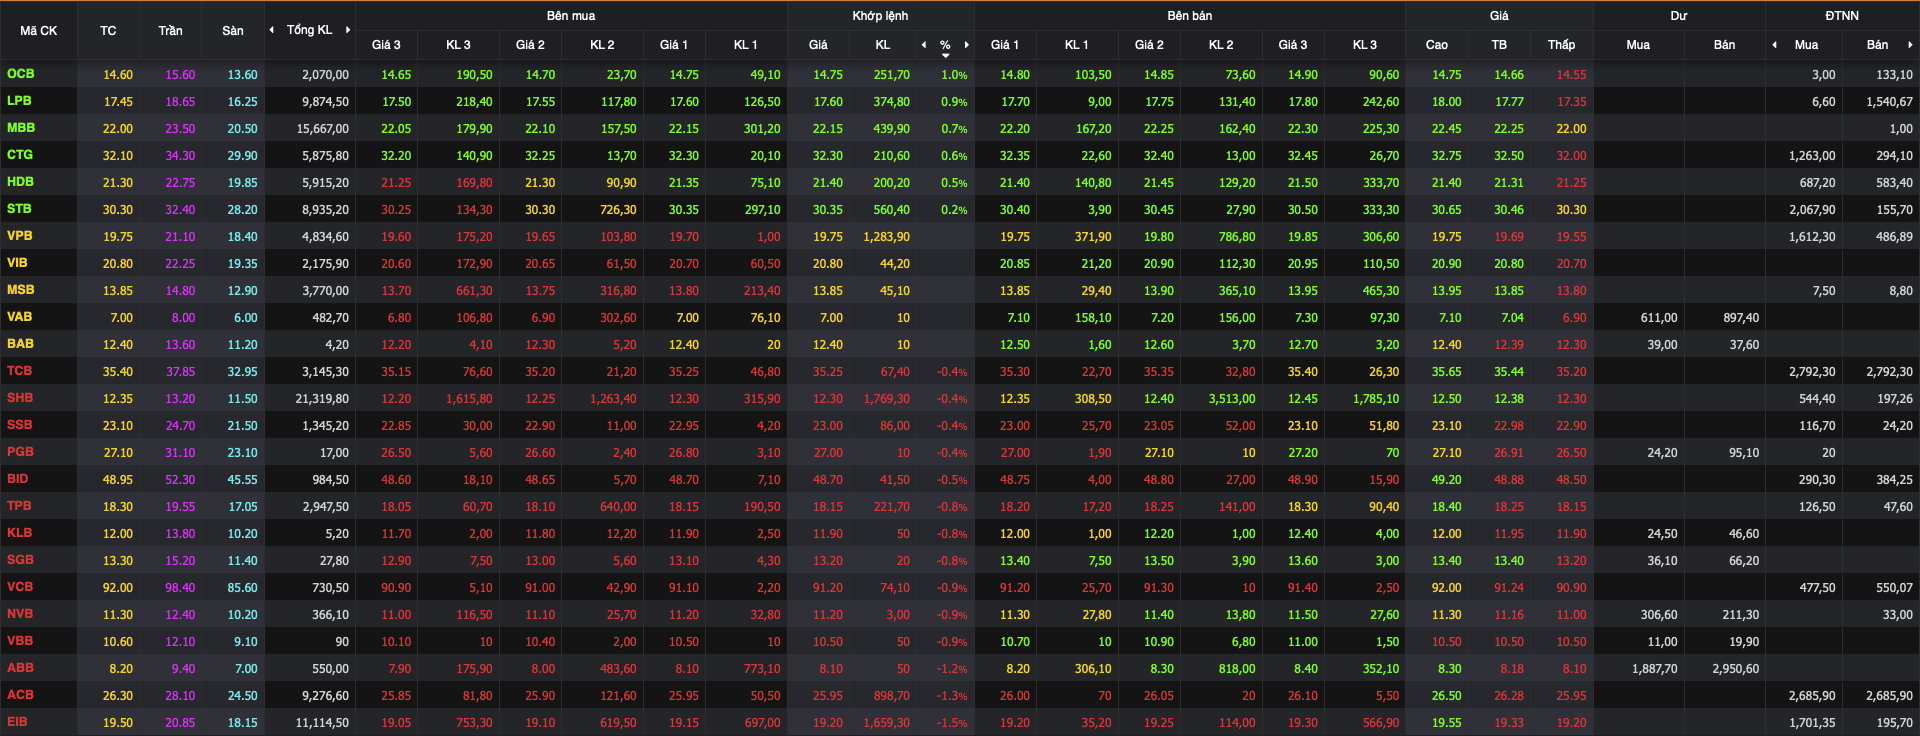Click the Bên mua group header

click(x=571, y=16)
